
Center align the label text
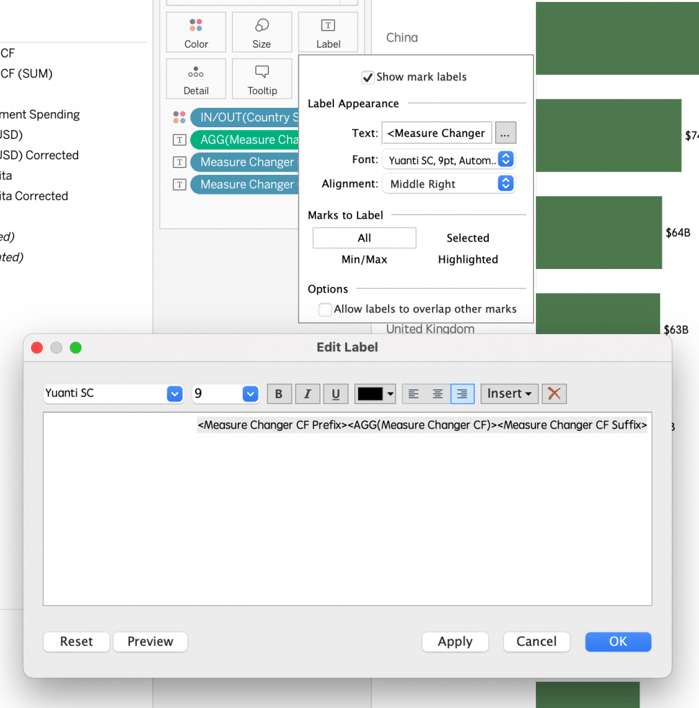[438, 394]
